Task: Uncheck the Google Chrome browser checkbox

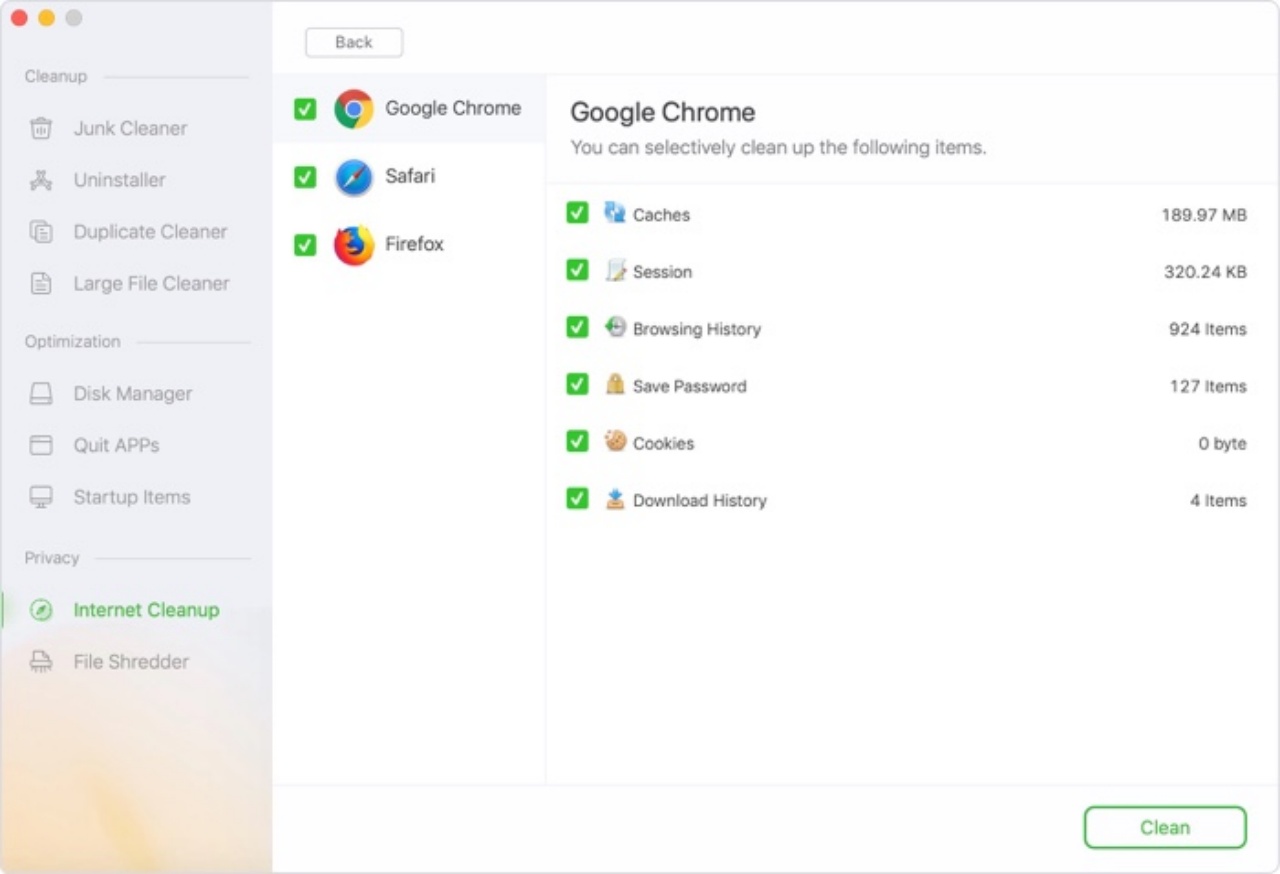Action: point(305,109)
